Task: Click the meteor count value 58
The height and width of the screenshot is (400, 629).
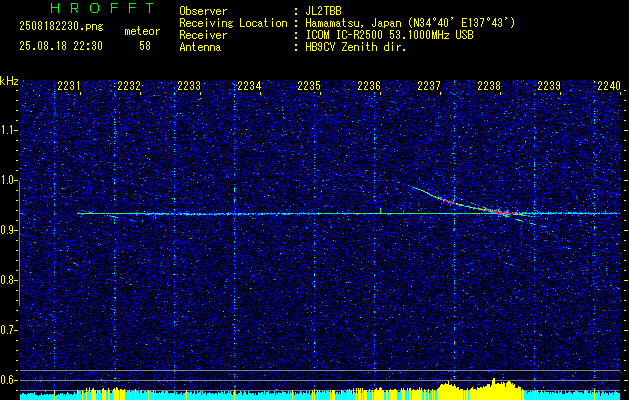Action: coord(145,46)
